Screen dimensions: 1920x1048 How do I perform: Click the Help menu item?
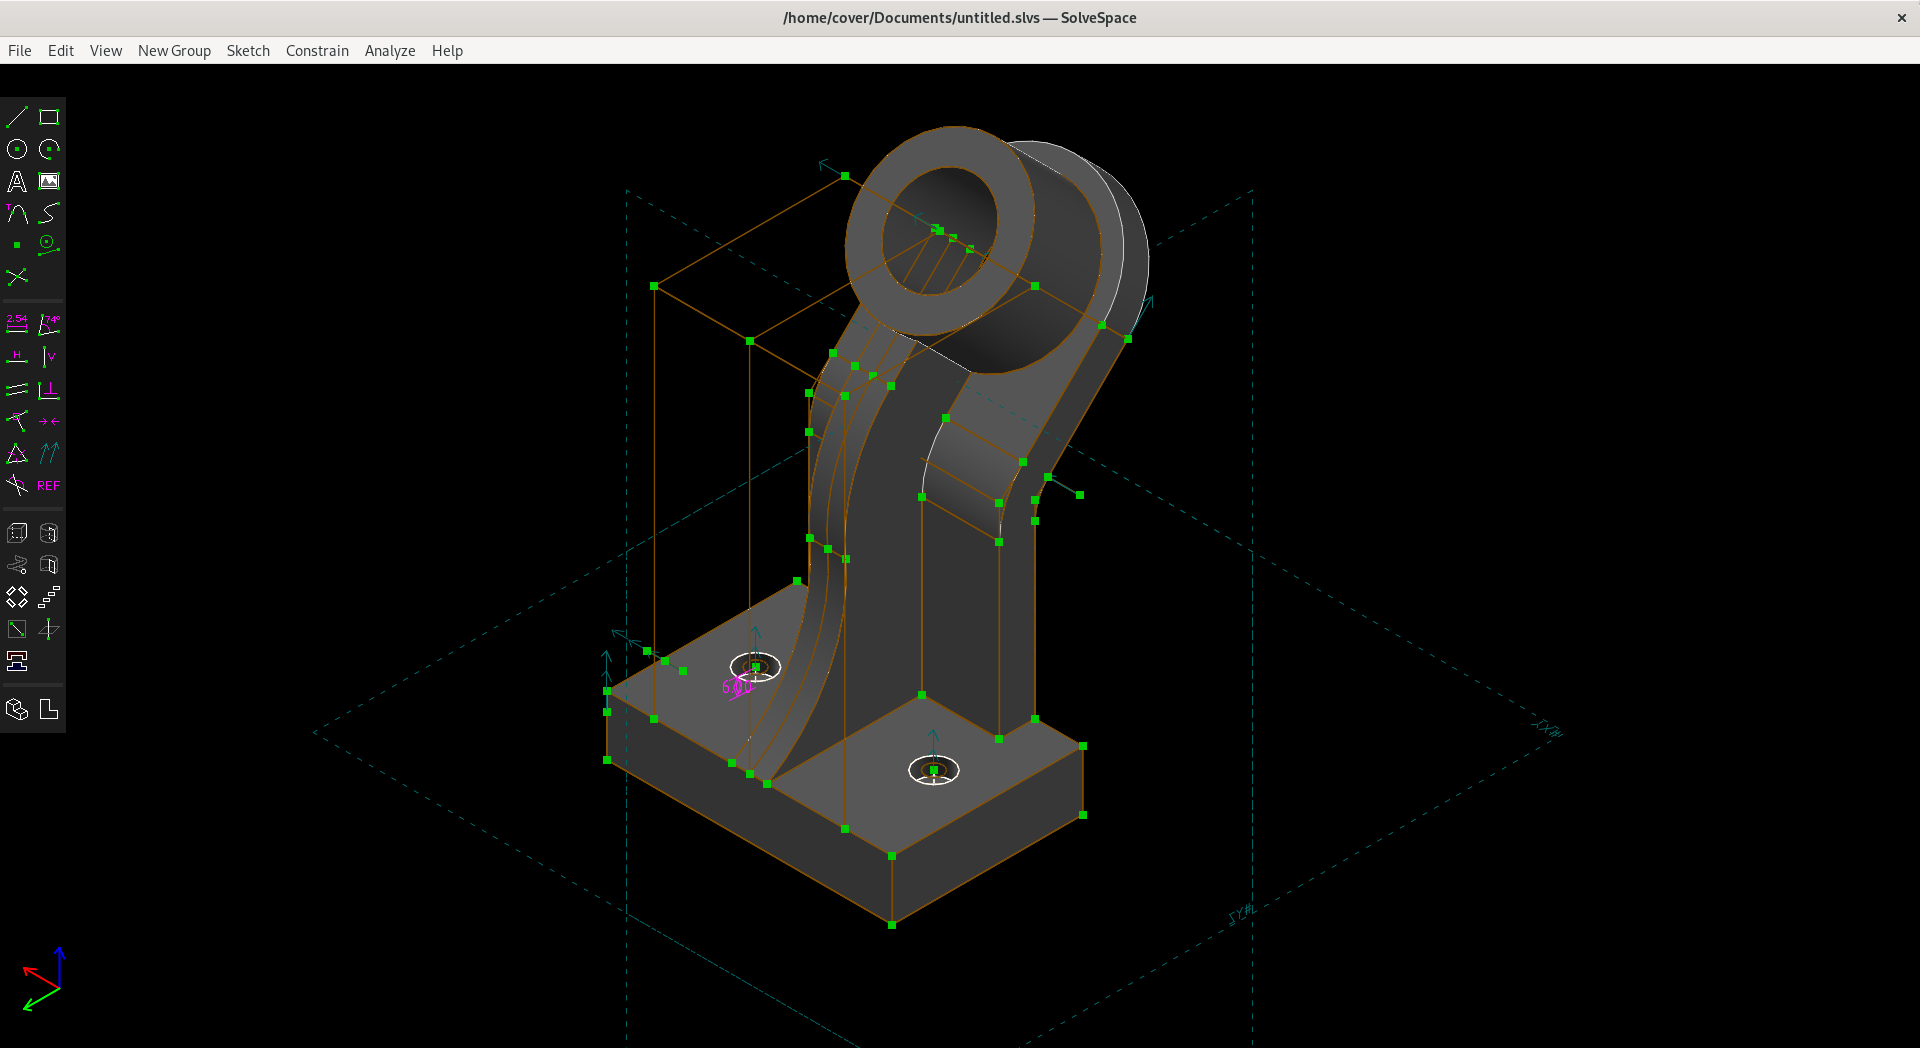(447, 51)
